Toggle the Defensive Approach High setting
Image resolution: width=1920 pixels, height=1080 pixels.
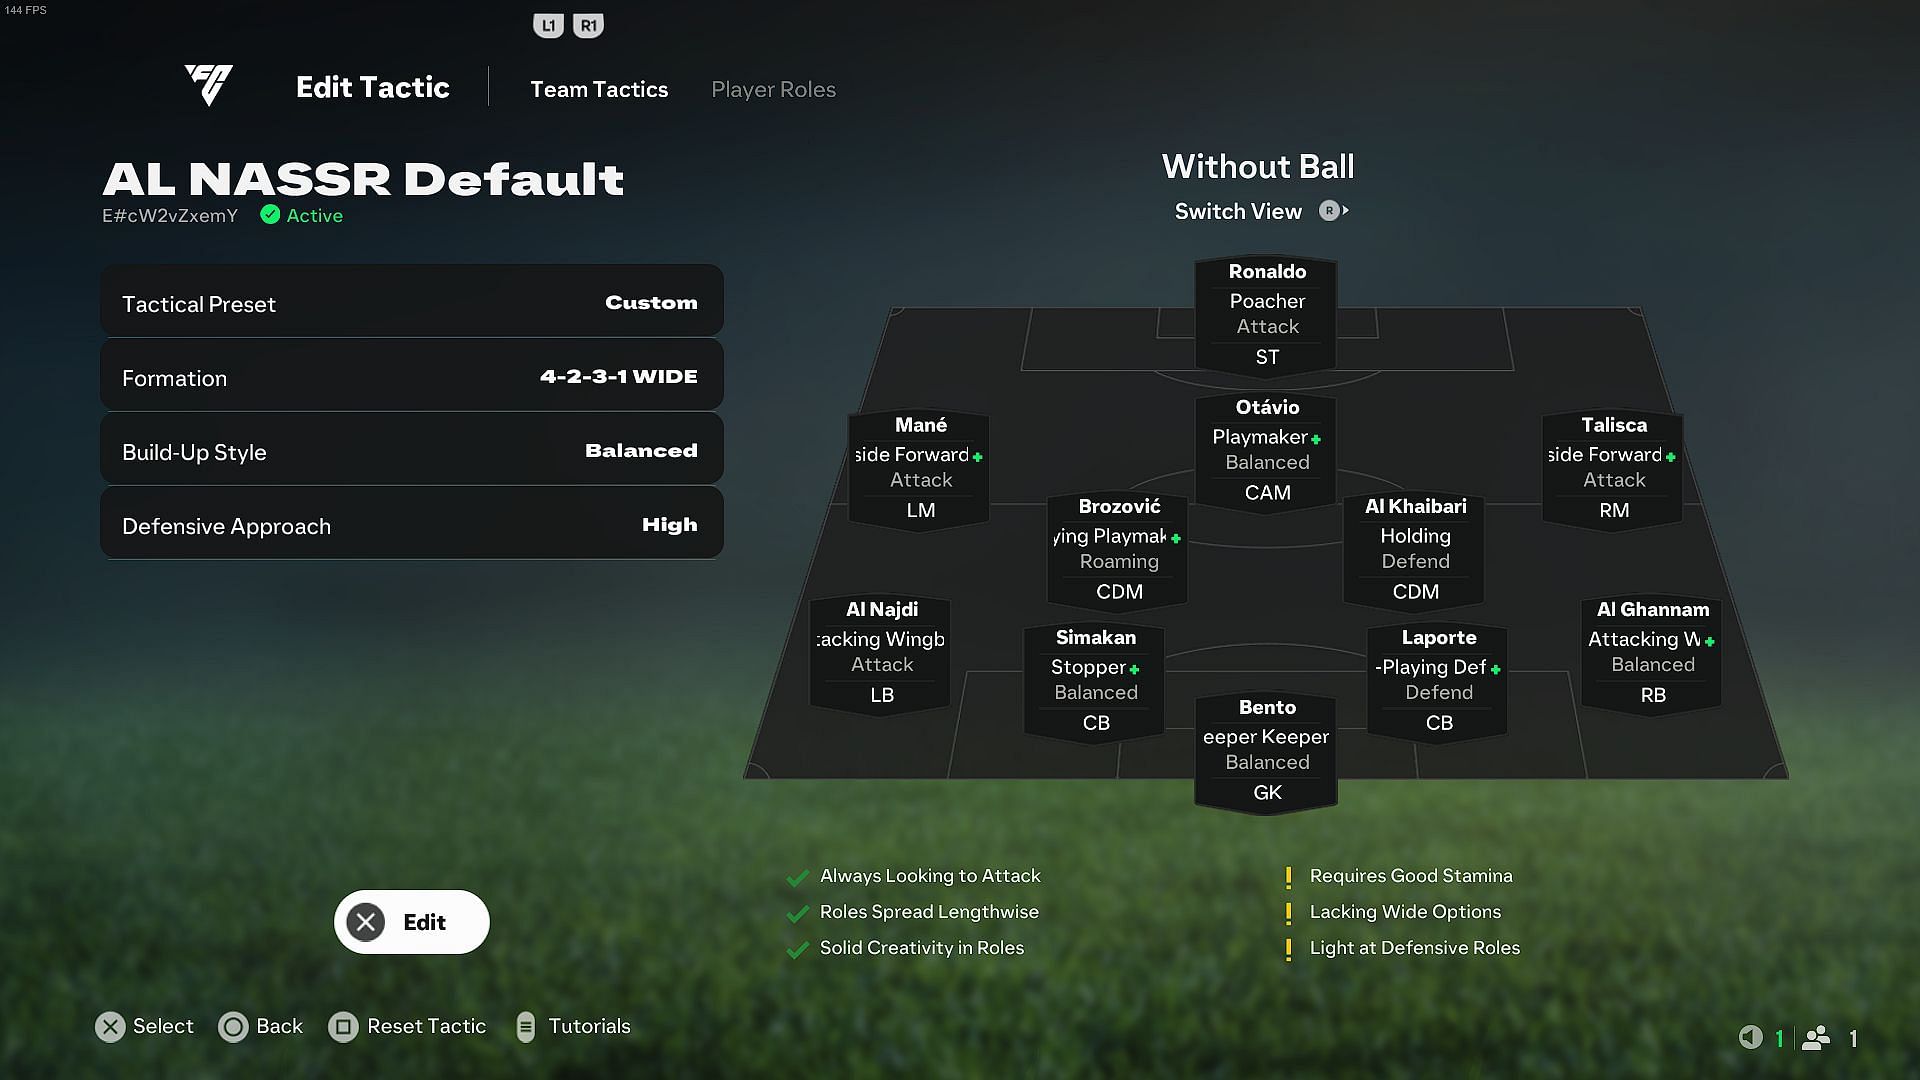[x=411, y=525]
